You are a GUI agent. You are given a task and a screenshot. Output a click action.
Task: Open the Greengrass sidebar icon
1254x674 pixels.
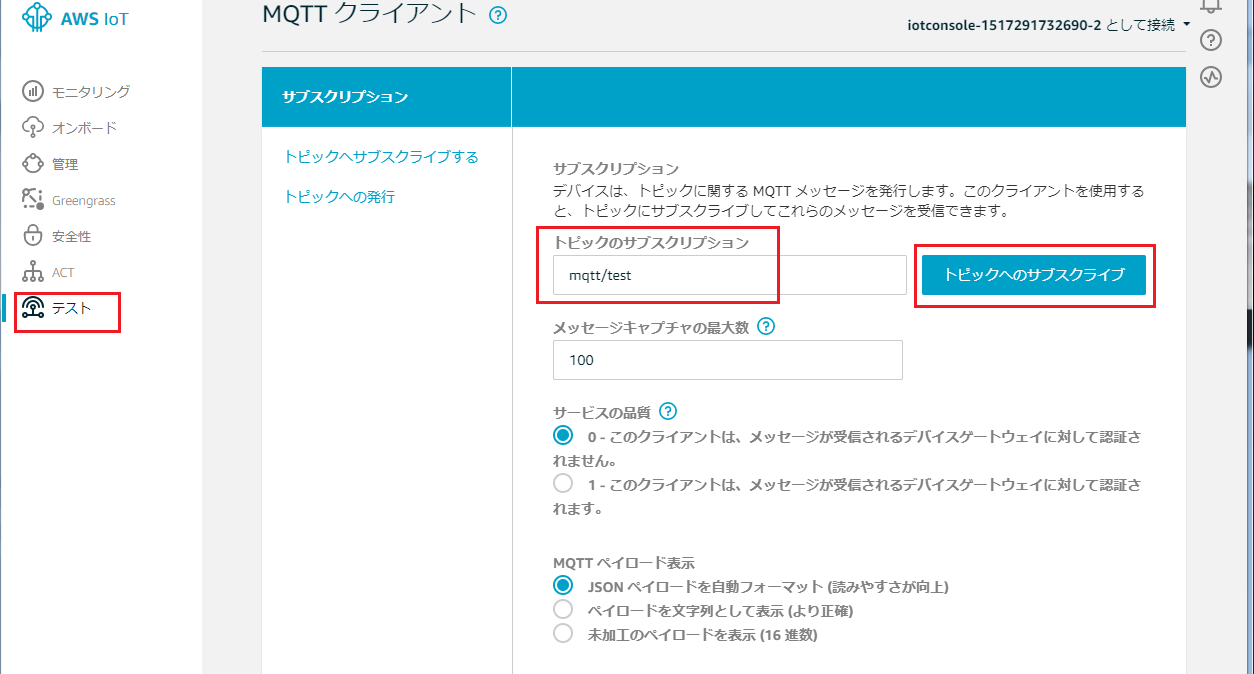pyautogui.click(x=33, y=200)
